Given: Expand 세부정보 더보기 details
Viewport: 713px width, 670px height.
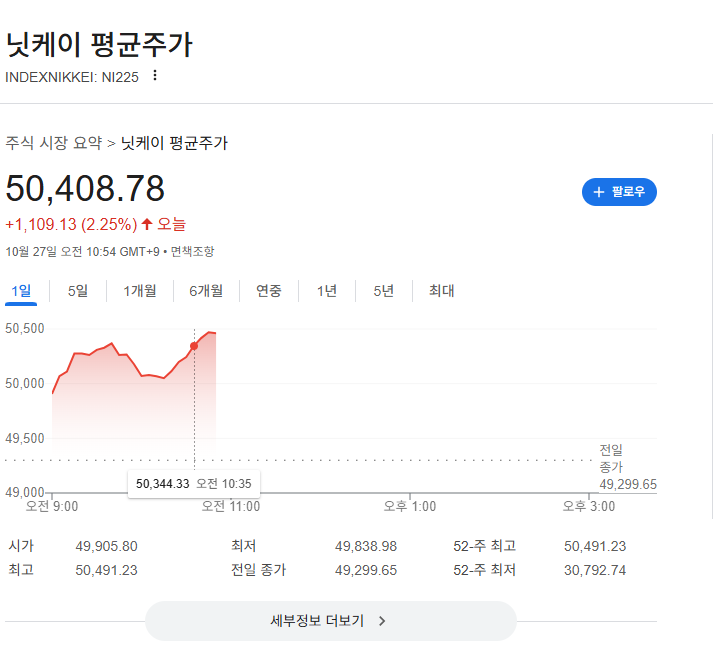Looking at the screenshot, I should click(330, 621).
